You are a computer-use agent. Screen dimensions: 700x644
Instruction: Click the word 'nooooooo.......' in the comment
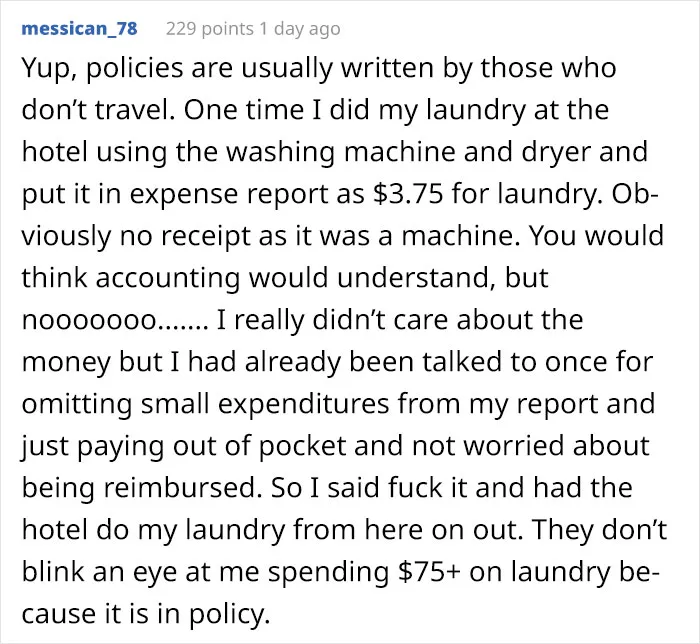click(115, 320)
